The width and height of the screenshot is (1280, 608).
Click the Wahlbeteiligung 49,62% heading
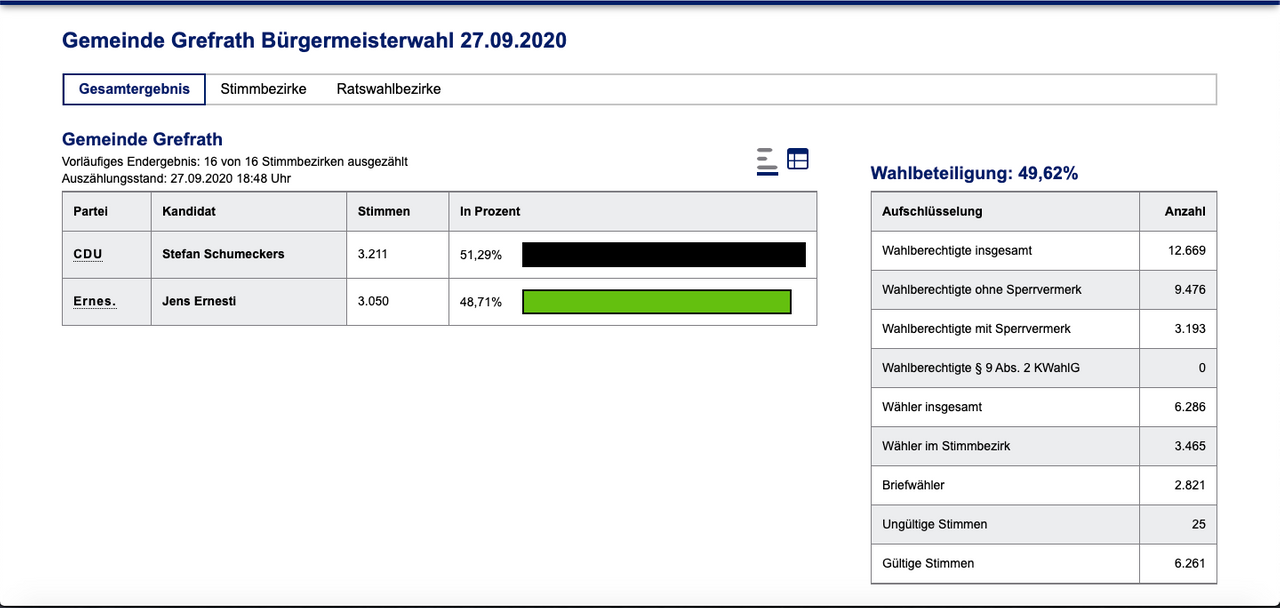(974, 174)
